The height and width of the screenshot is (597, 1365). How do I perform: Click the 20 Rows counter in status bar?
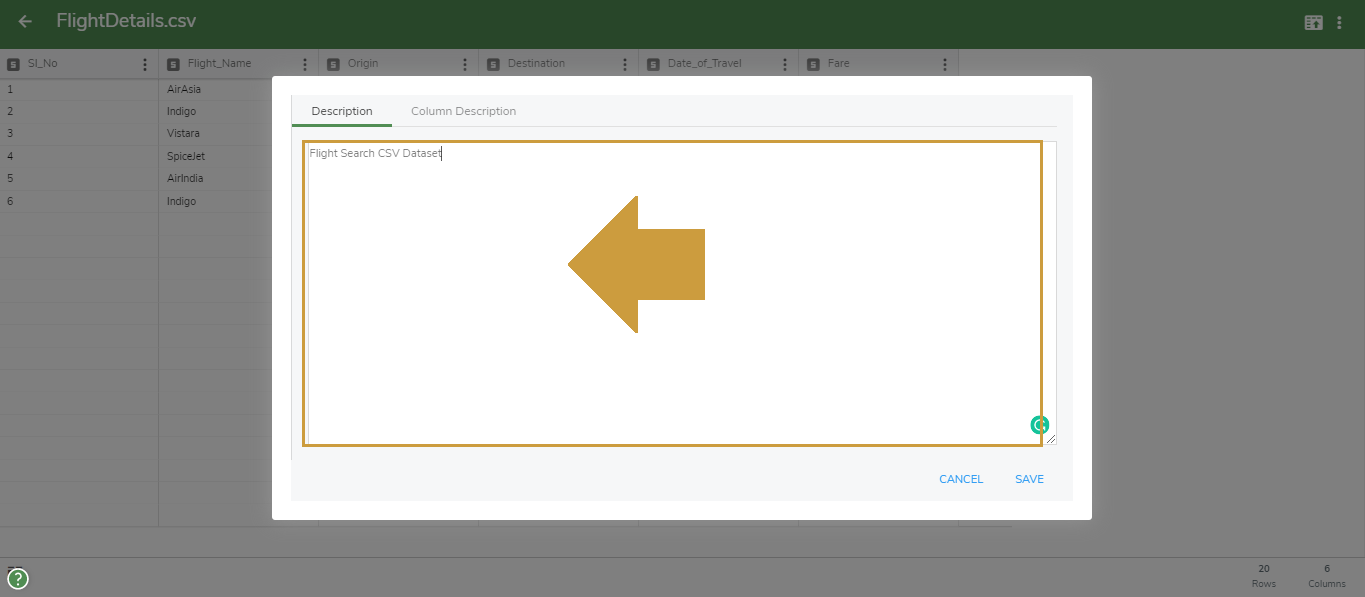pos(1263,573)
